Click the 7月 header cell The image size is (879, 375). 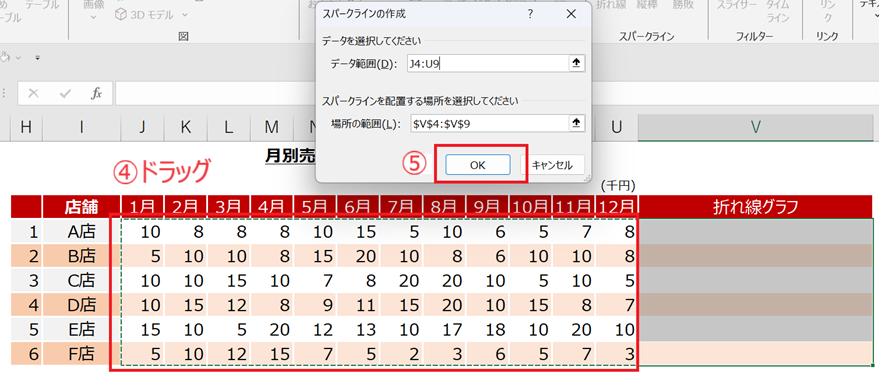[x=401, y=207]
